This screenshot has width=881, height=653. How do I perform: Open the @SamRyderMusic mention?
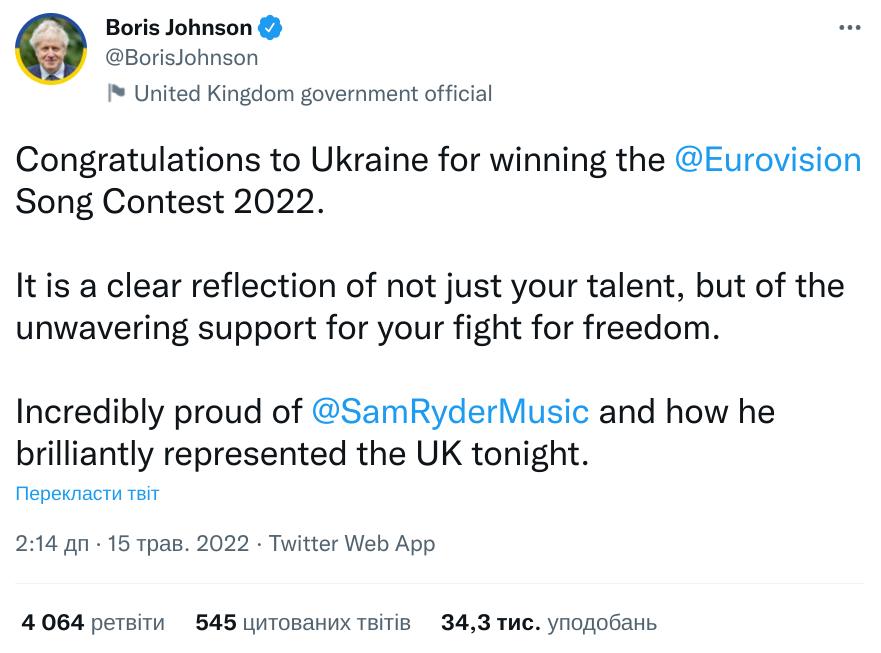451,411
